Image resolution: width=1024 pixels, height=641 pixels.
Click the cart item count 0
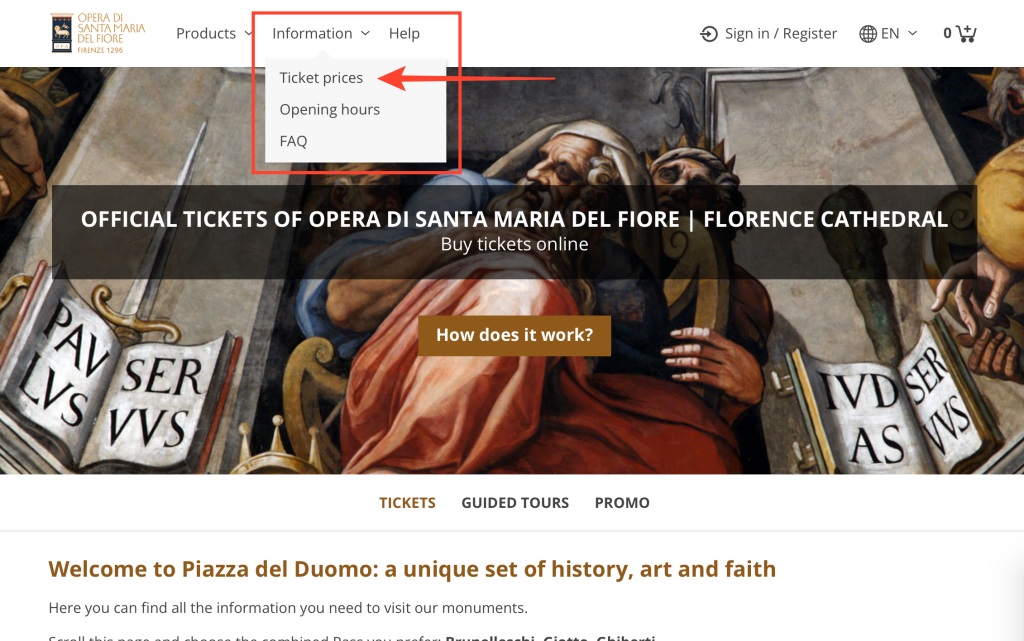(x=947, y=33)
